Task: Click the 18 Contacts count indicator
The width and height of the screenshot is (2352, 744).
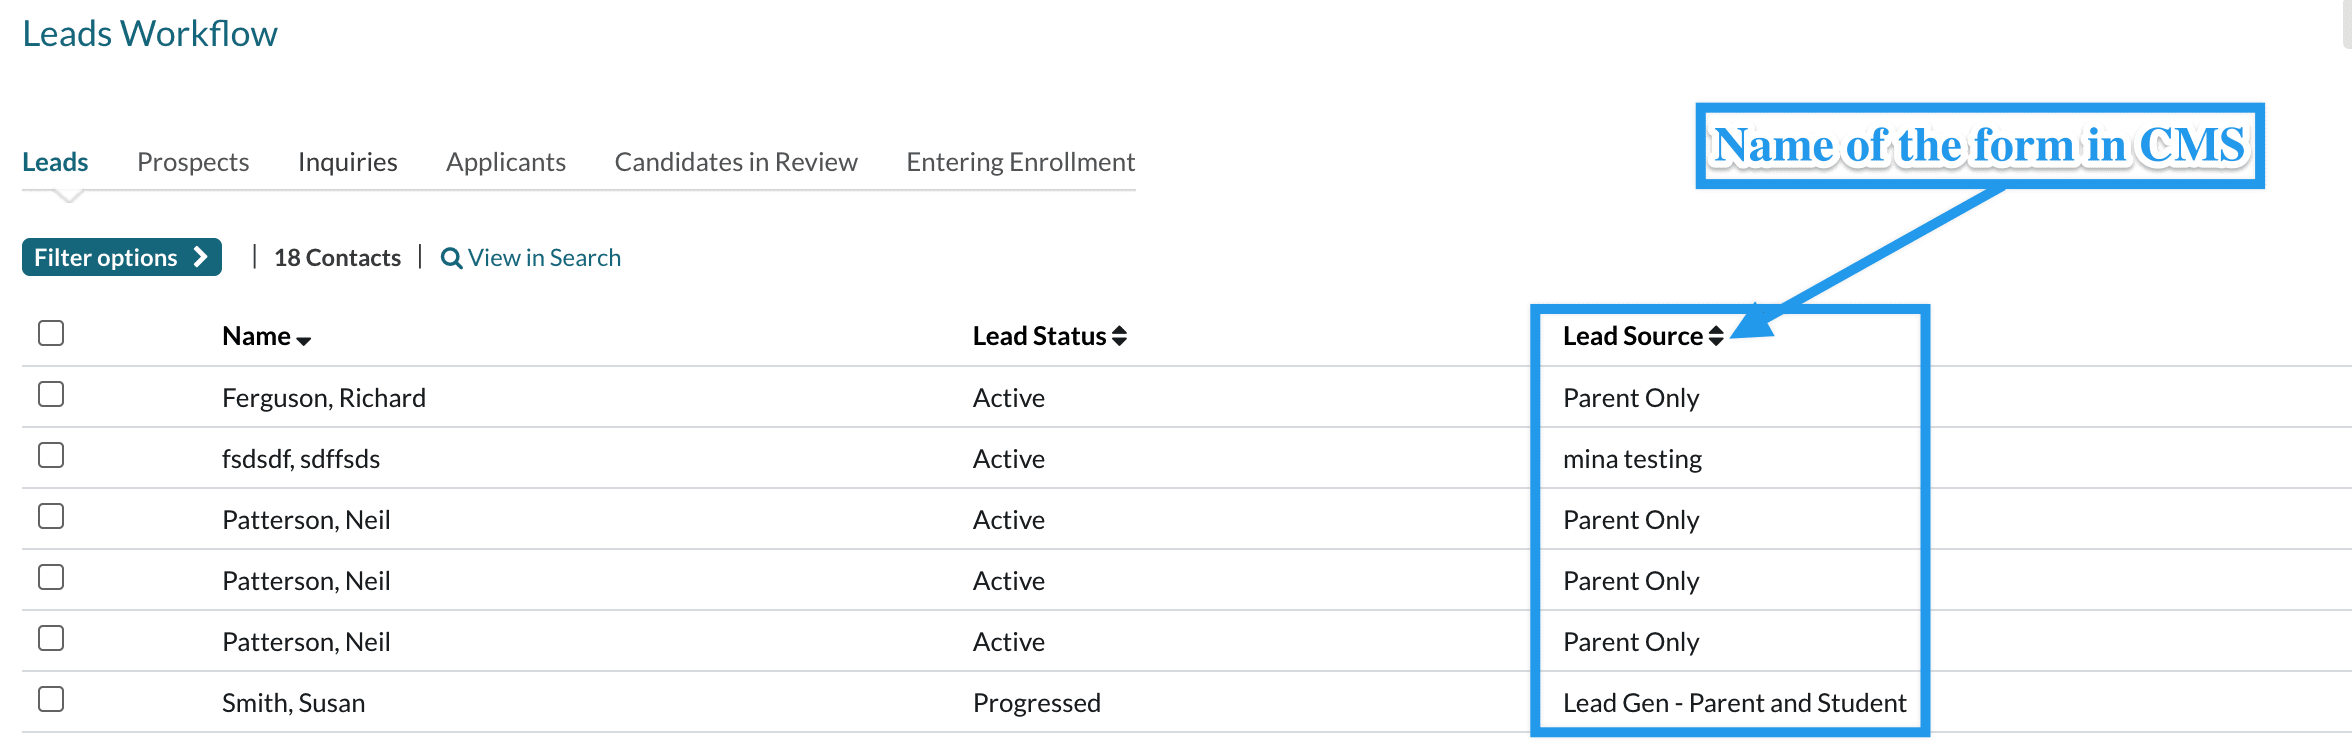Action: pos(337,257)
